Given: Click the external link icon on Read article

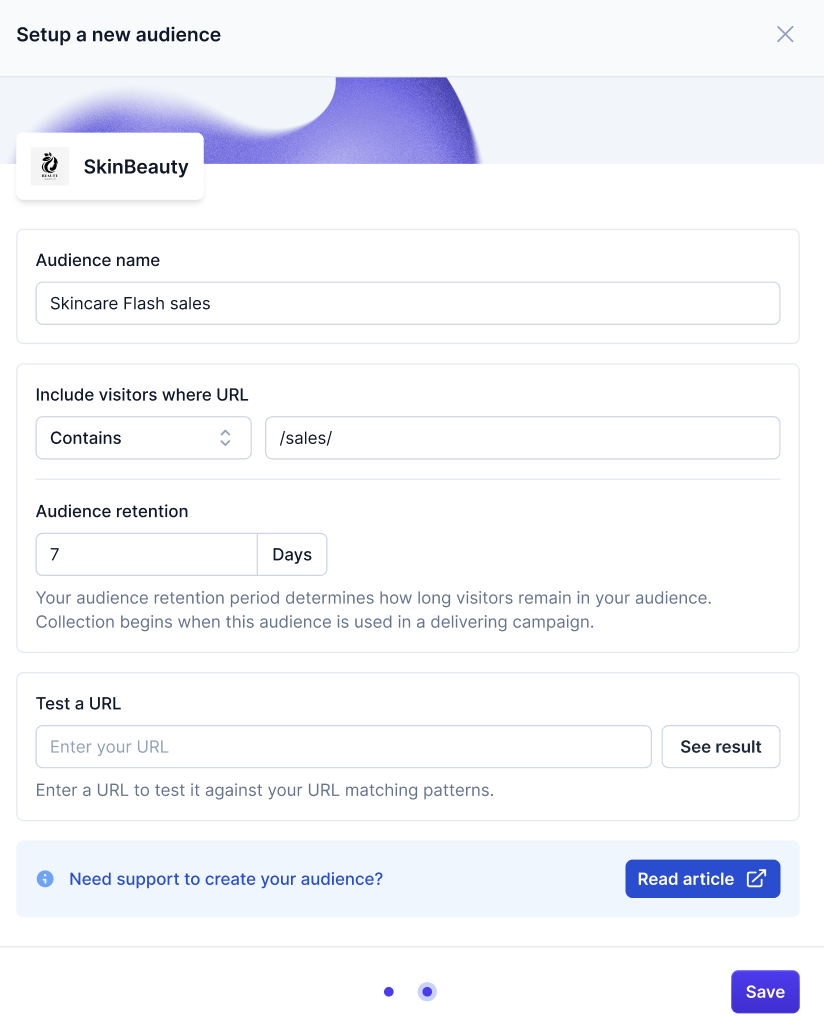Looking at the screenshot, I should click(x=757, y=879).
